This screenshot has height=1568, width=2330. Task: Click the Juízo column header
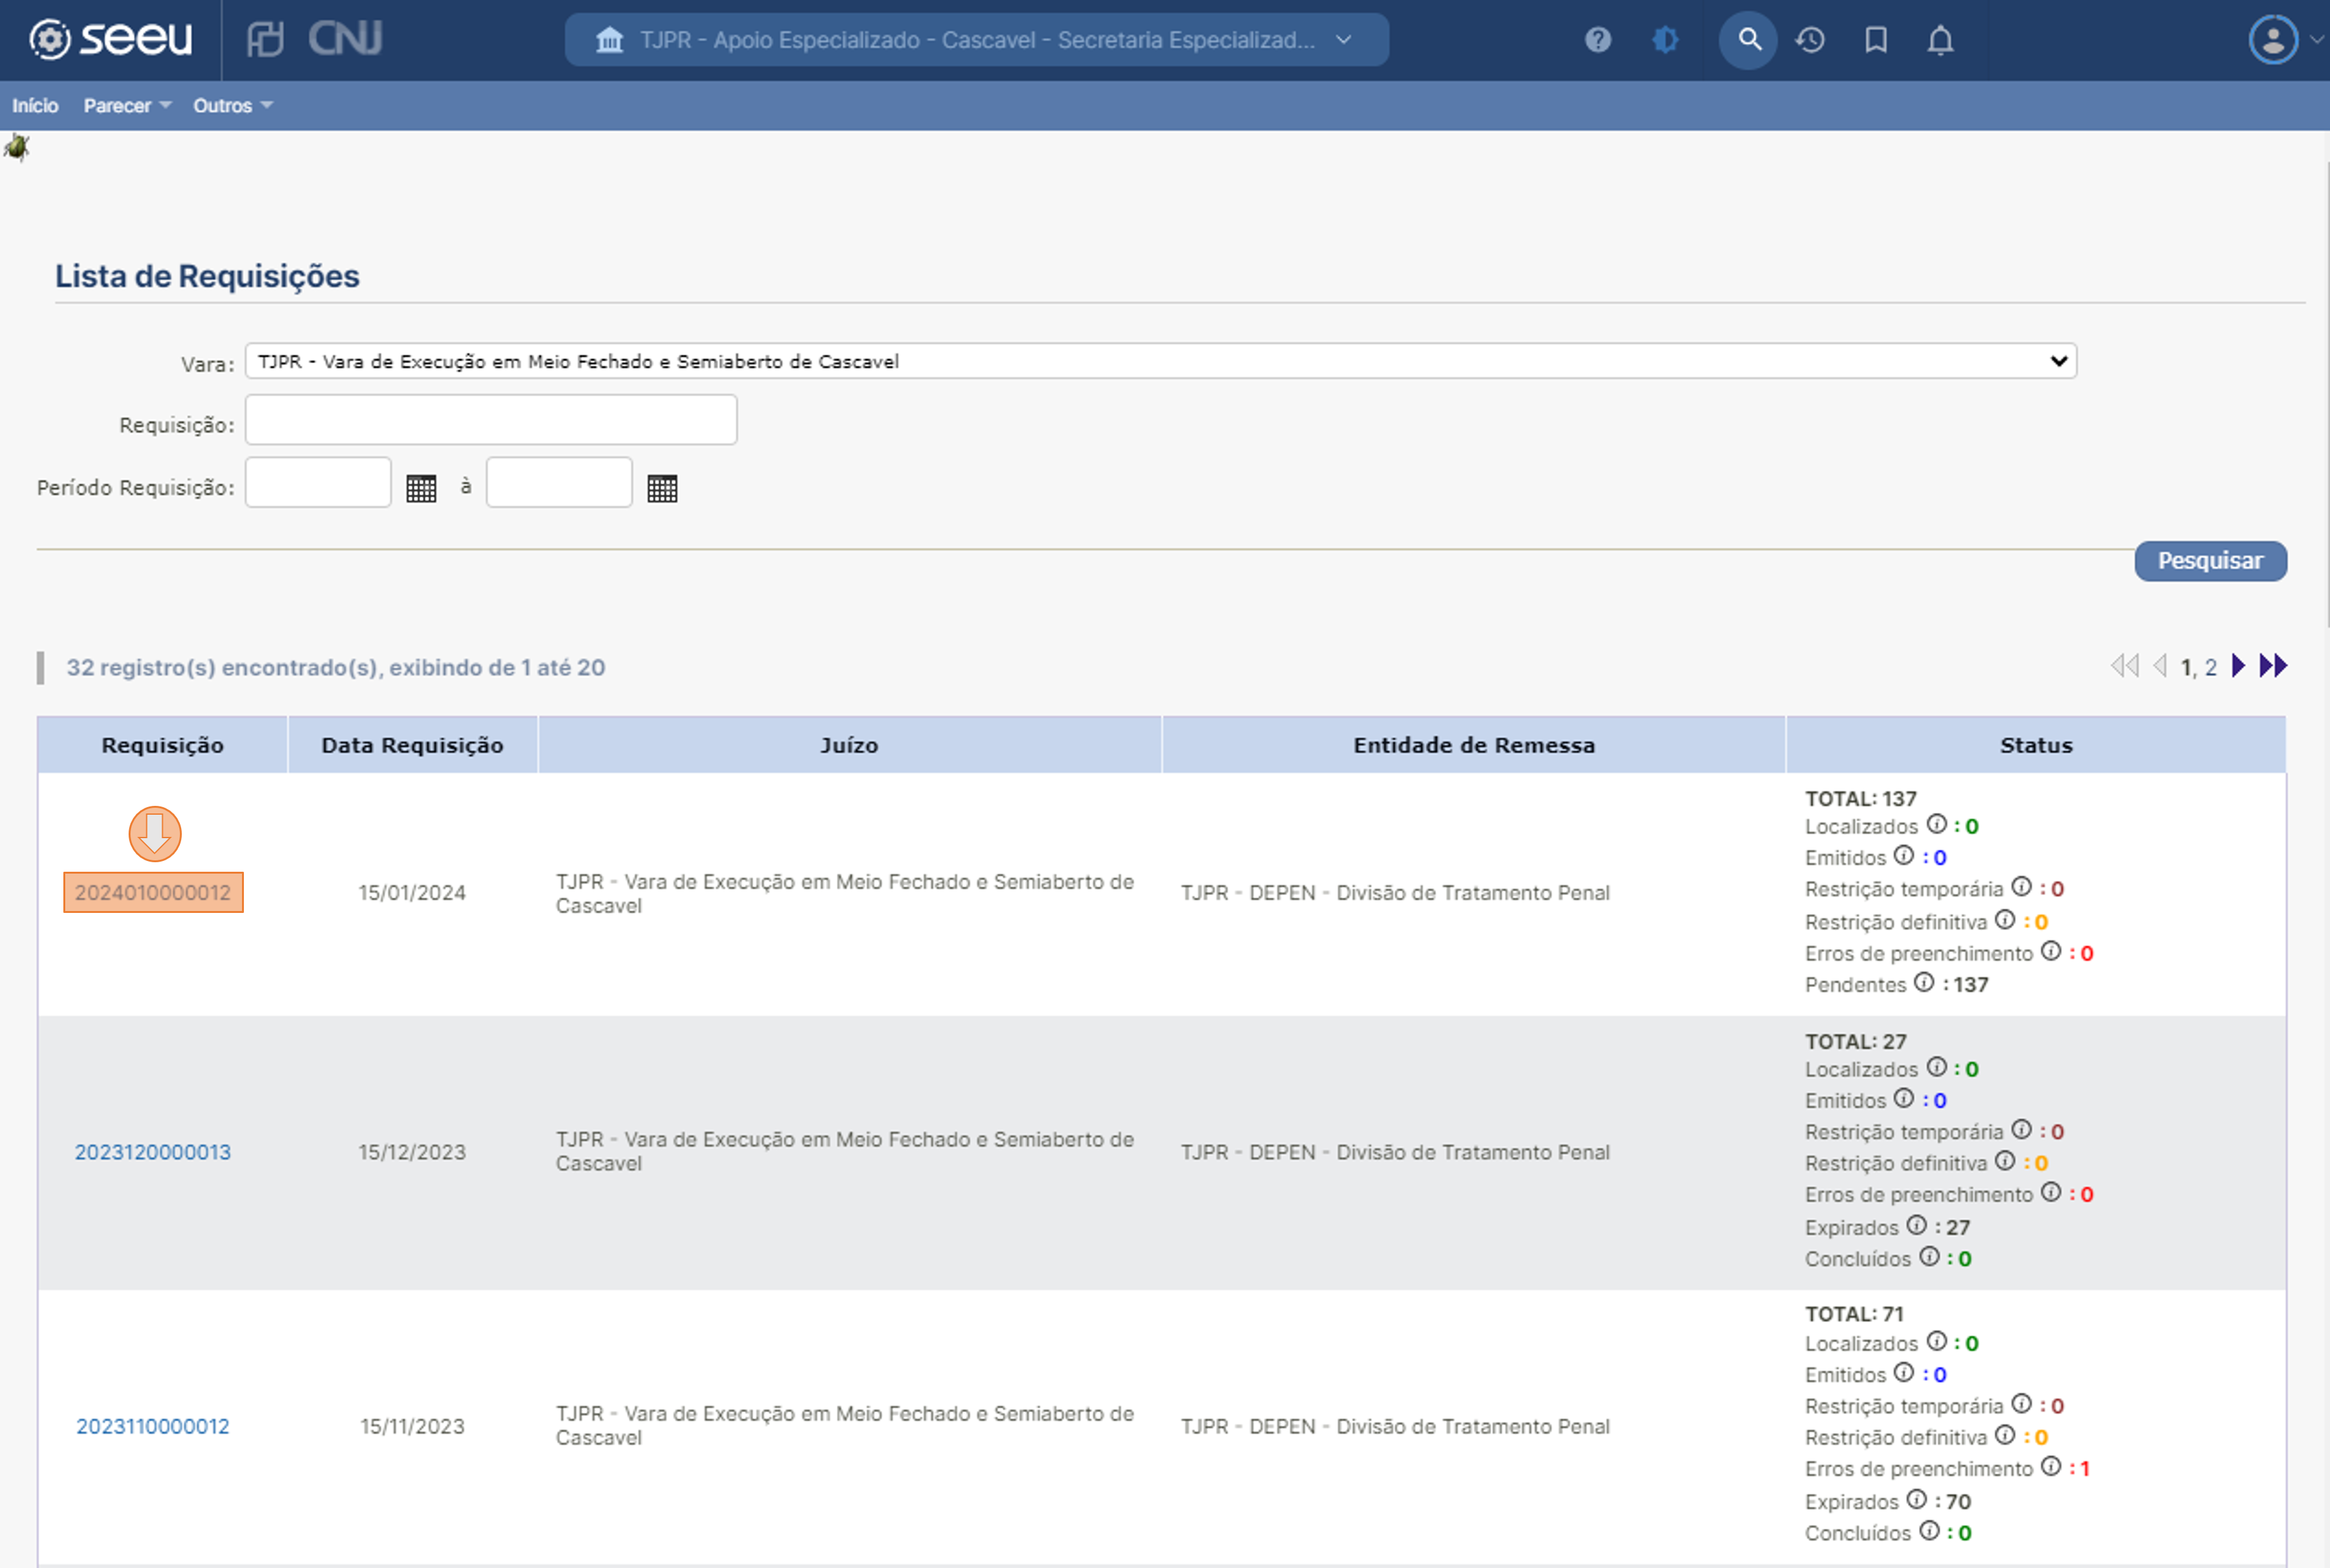tap(850, 745)
